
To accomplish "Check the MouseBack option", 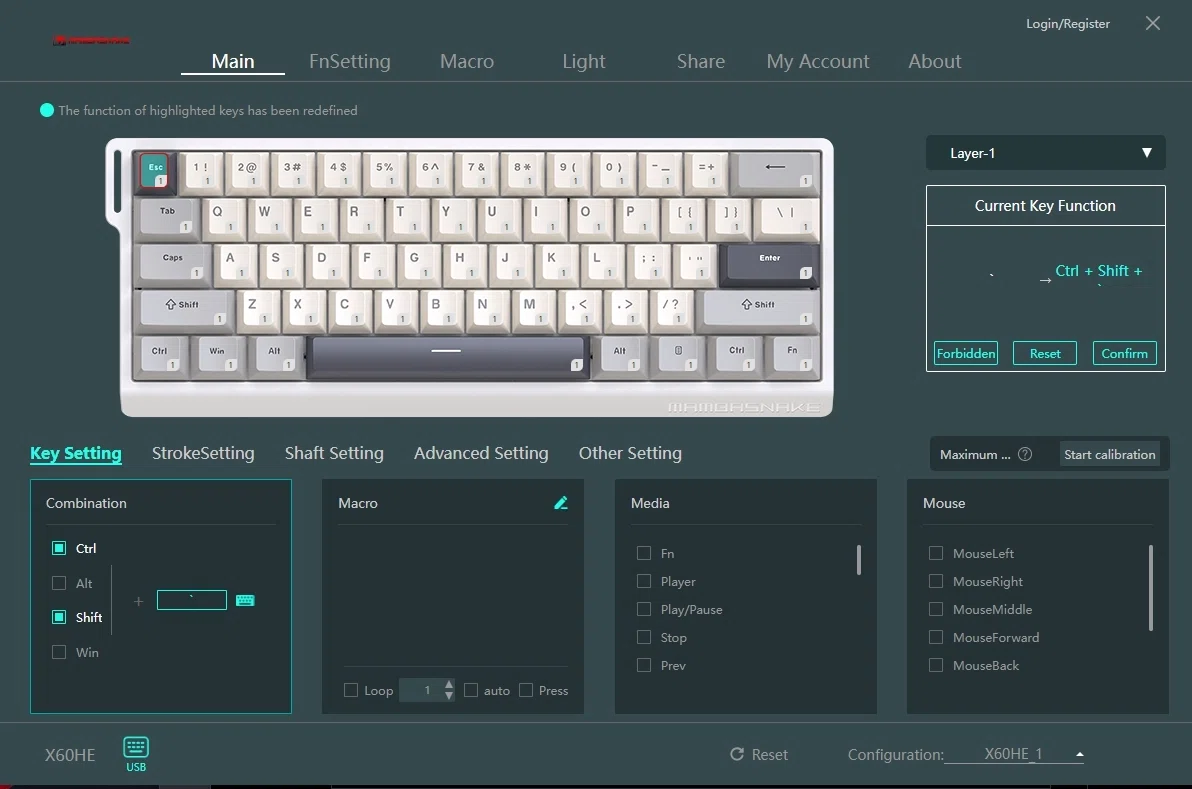I will (936, 665).
